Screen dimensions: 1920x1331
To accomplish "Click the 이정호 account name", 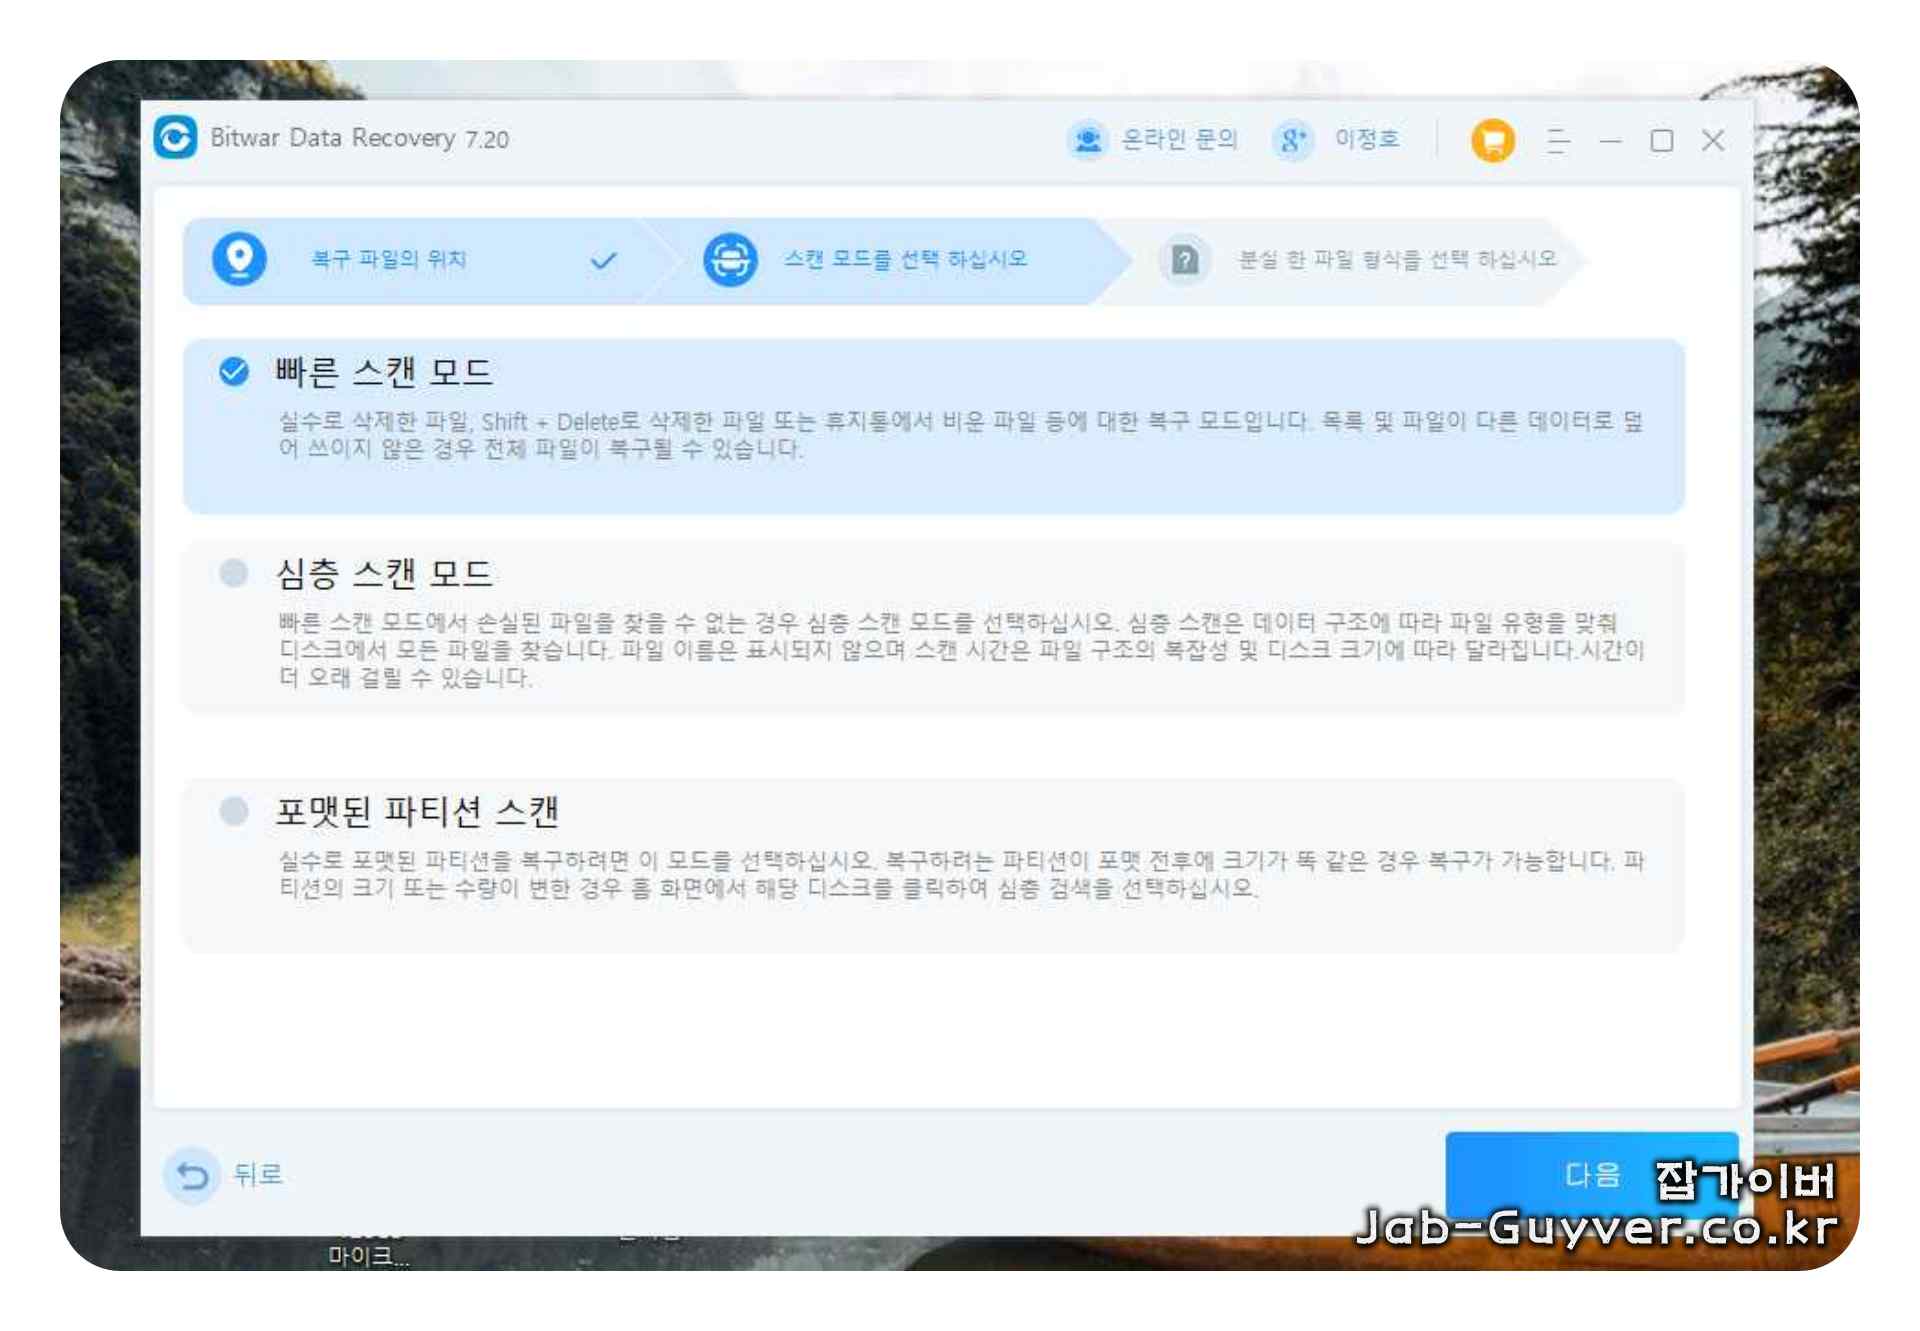I will (x=1367, y=139).
